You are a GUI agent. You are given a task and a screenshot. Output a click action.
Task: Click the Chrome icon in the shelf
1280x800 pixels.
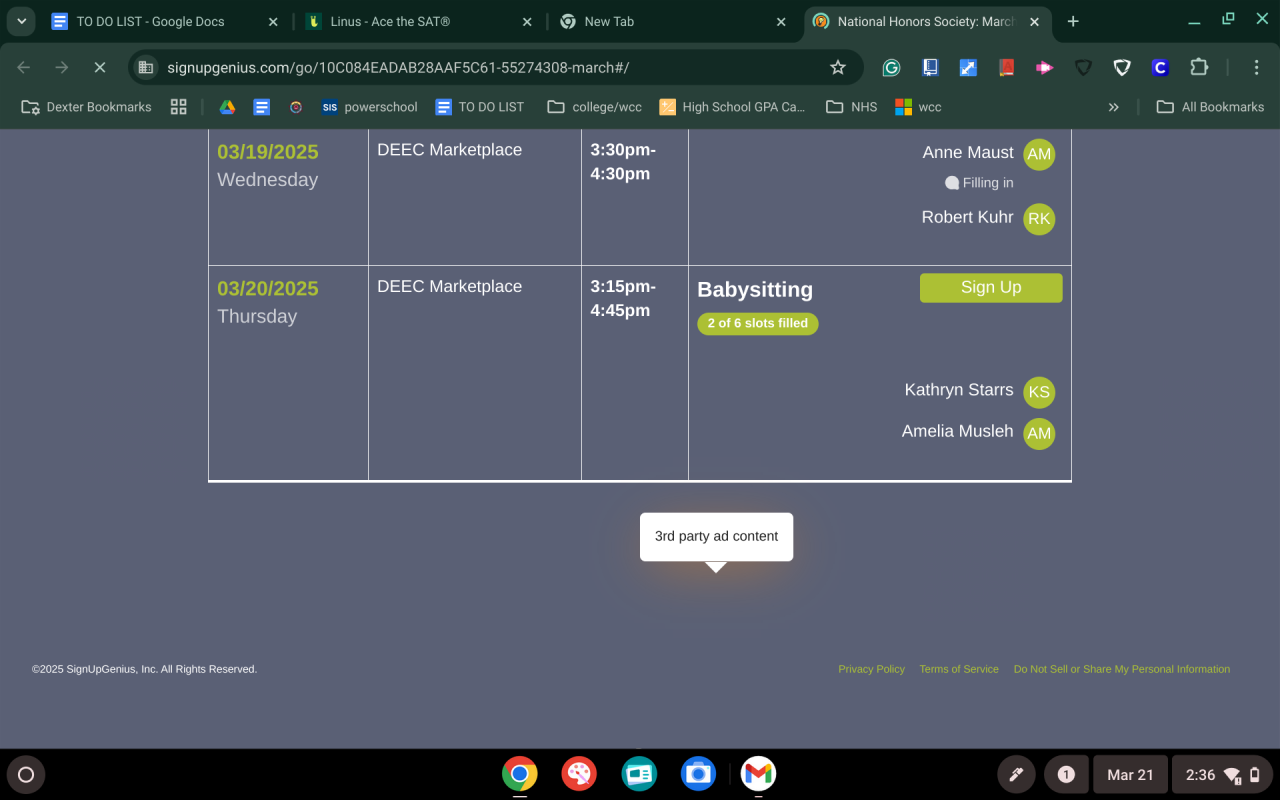(519, 774)
